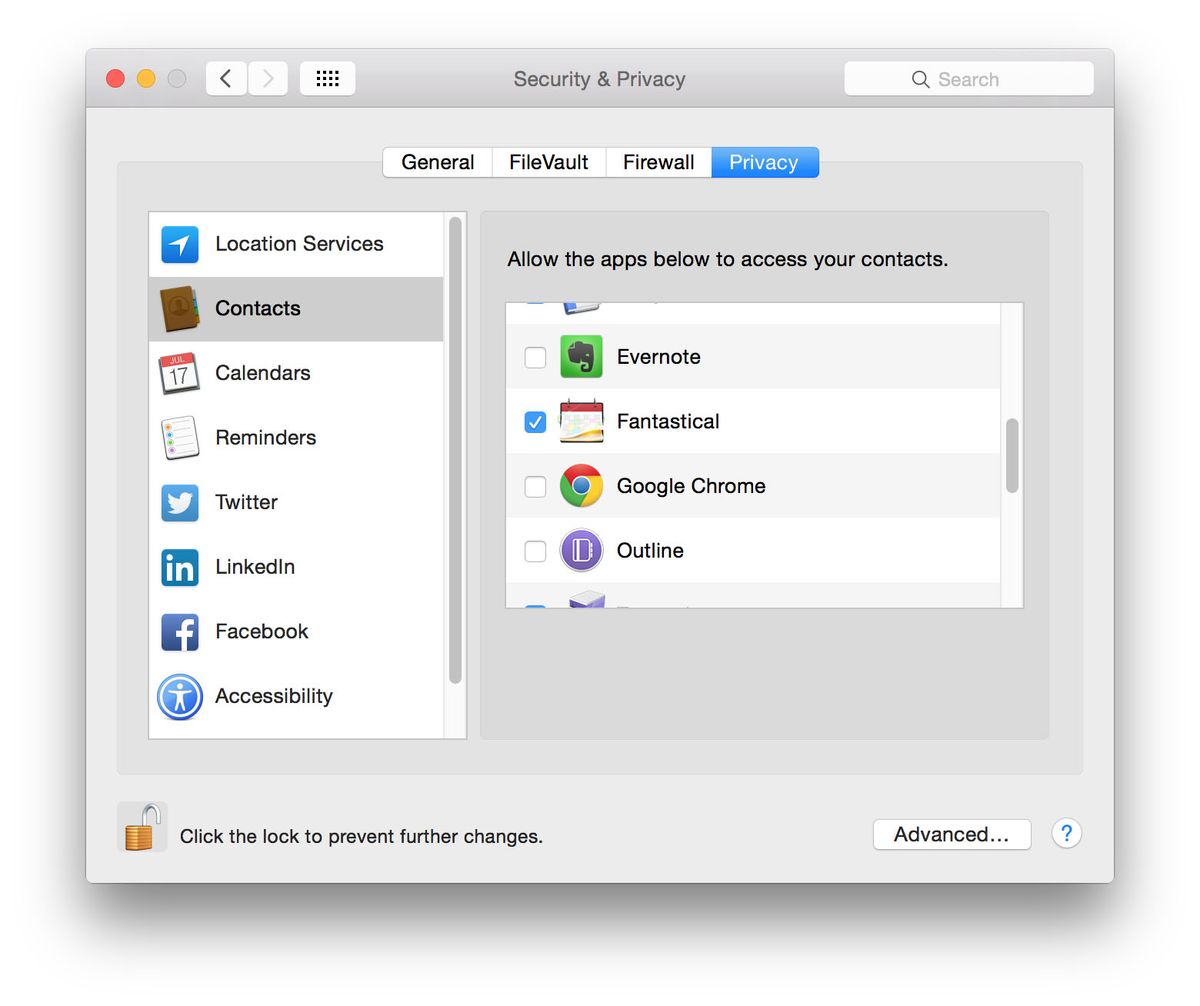
Task: Open the Calendars privacy settings
Action: tap(262, 372)
